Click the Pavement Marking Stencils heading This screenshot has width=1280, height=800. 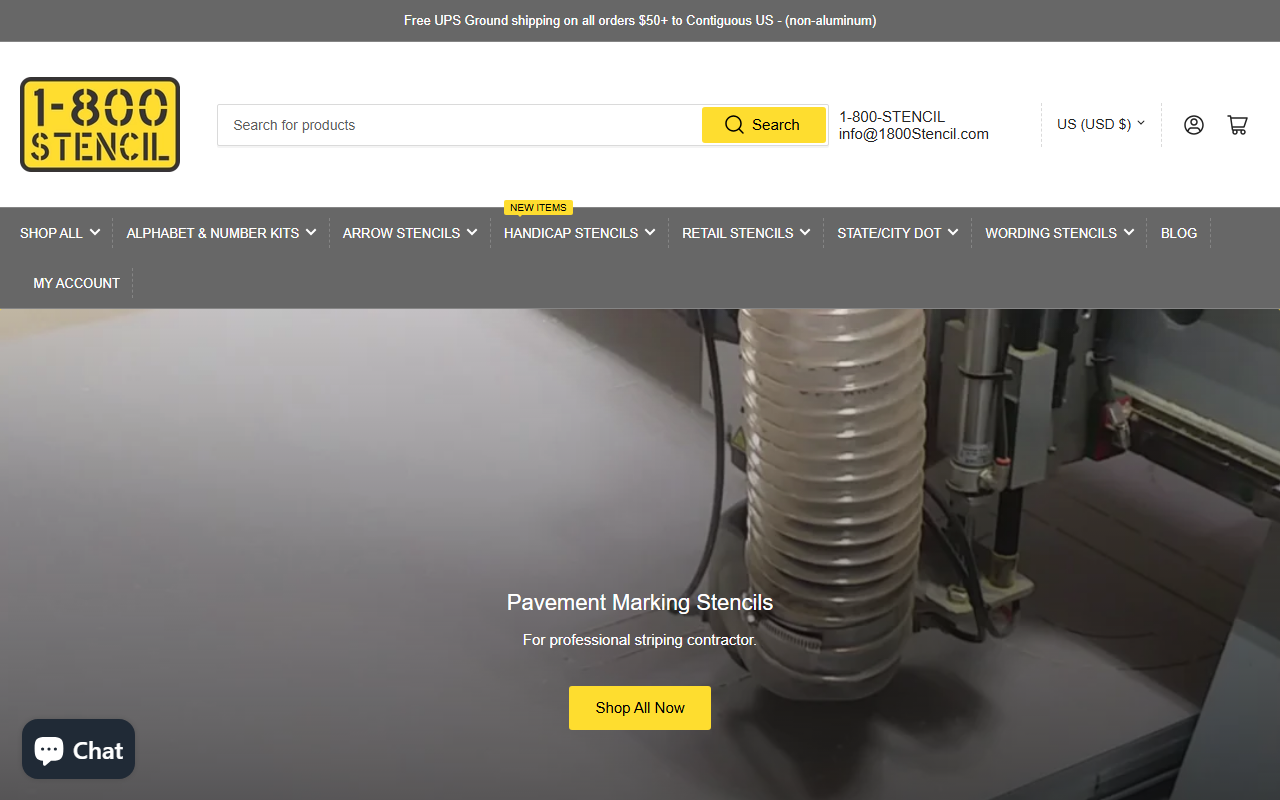click(640, 602)
